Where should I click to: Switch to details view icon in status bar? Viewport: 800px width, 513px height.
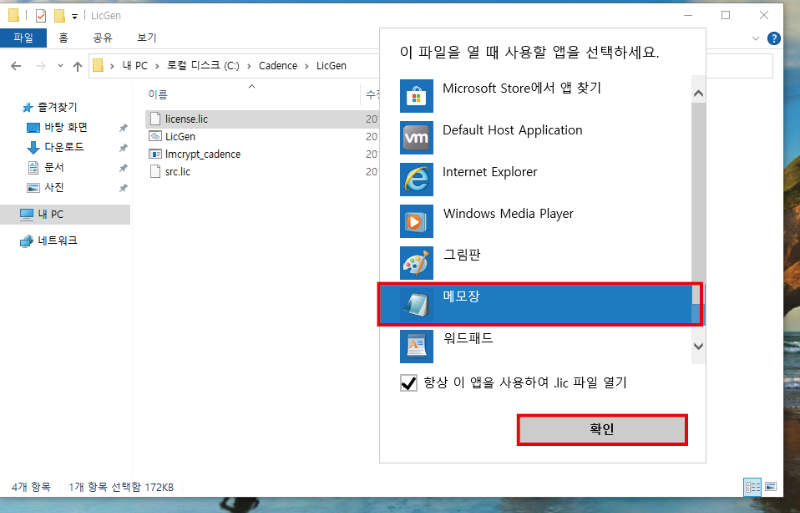point(753,487)
